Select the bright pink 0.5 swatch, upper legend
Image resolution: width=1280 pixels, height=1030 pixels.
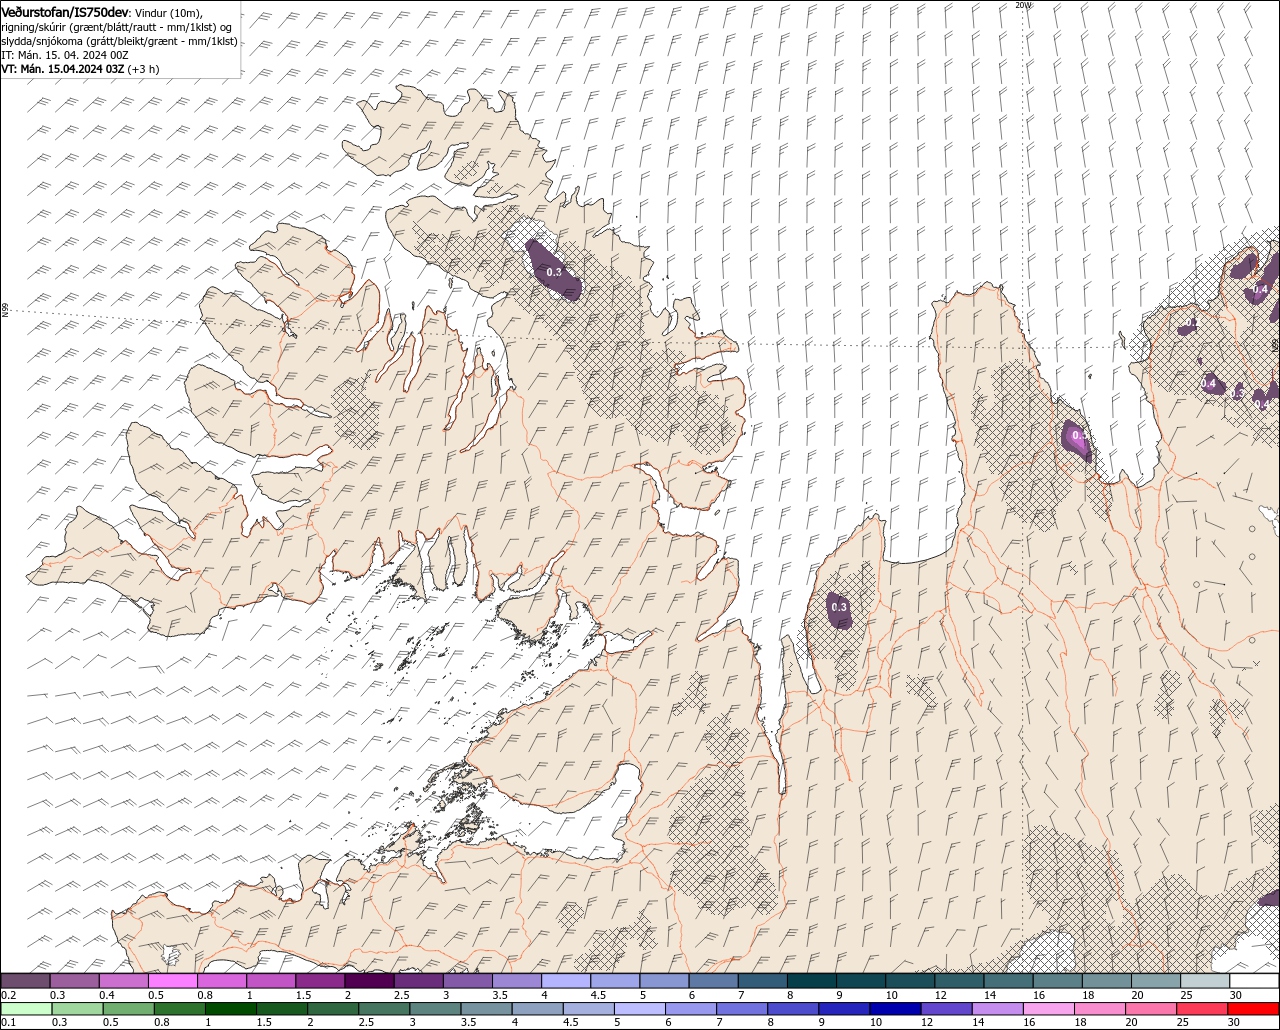pyautogui.click(x=172, y=981)
